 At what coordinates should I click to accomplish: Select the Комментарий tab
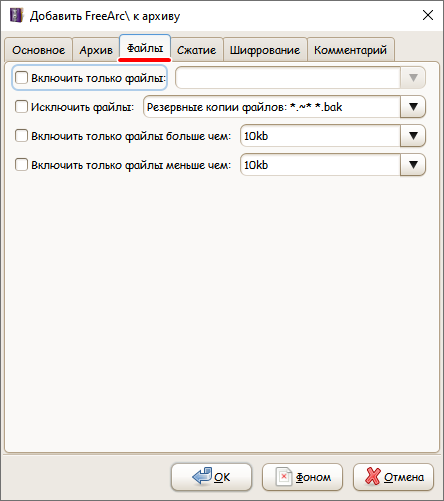pos(350,50)
